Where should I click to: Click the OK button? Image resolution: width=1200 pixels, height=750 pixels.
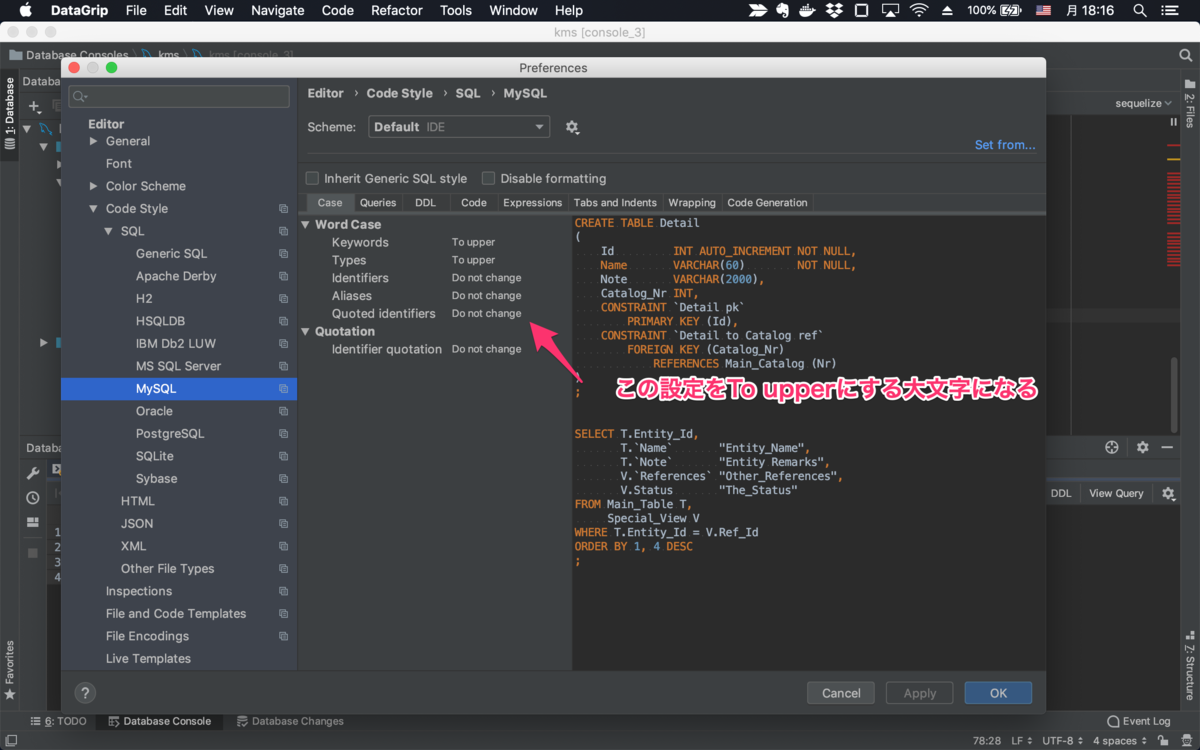[998, 693]
